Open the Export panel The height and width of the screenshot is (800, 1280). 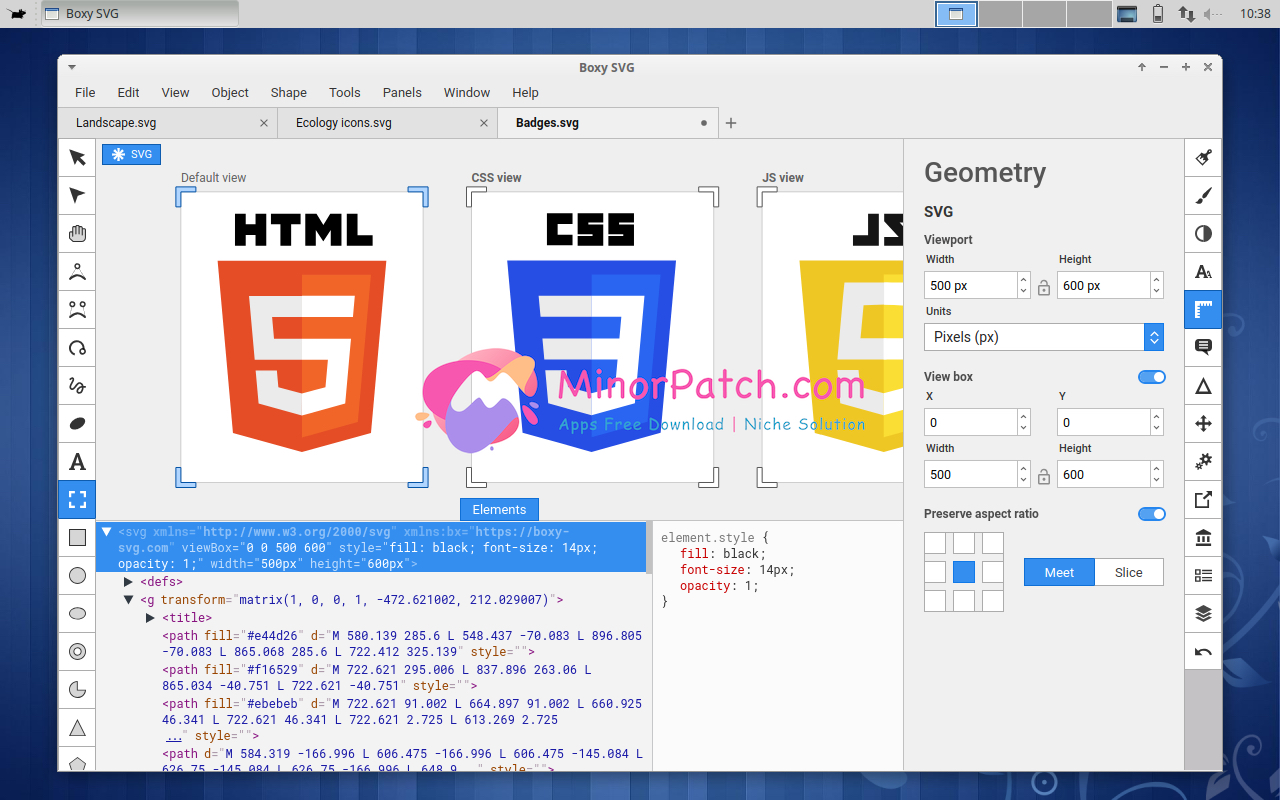[x=1203, y=499]
